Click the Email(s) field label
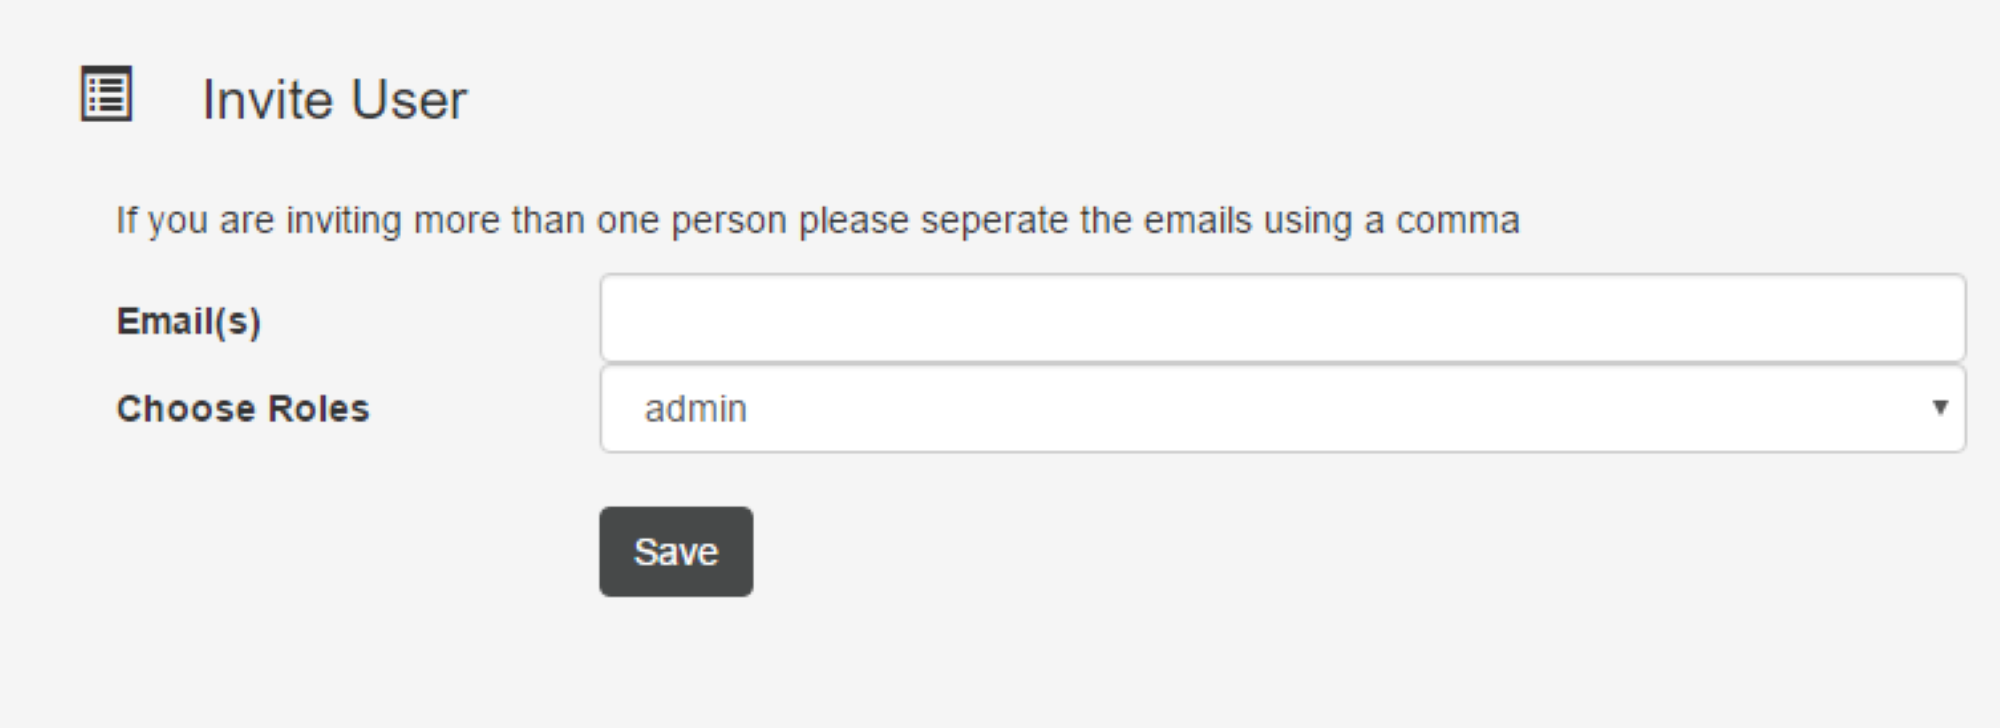This screenshot has width=2000, height=728. tap(189, 321)
